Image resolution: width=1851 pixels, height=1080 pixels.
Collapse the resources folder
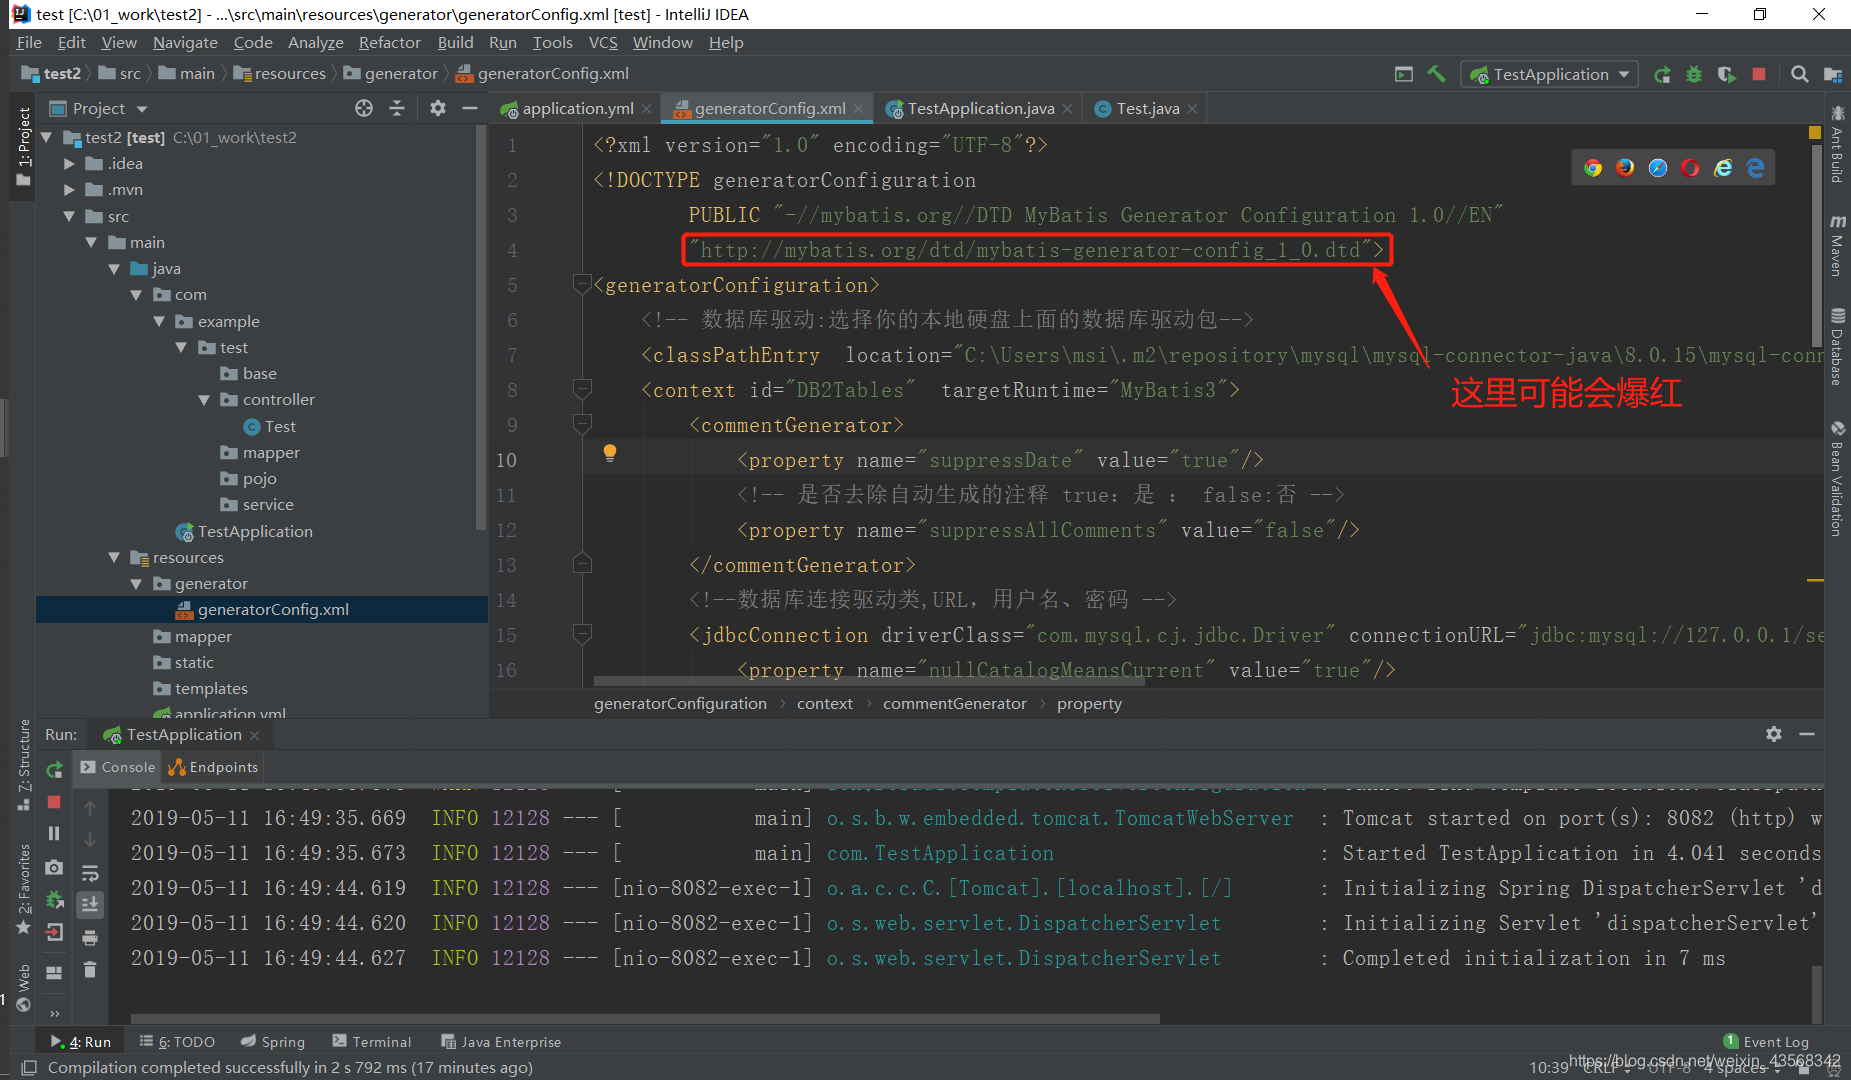coord(114,557)
